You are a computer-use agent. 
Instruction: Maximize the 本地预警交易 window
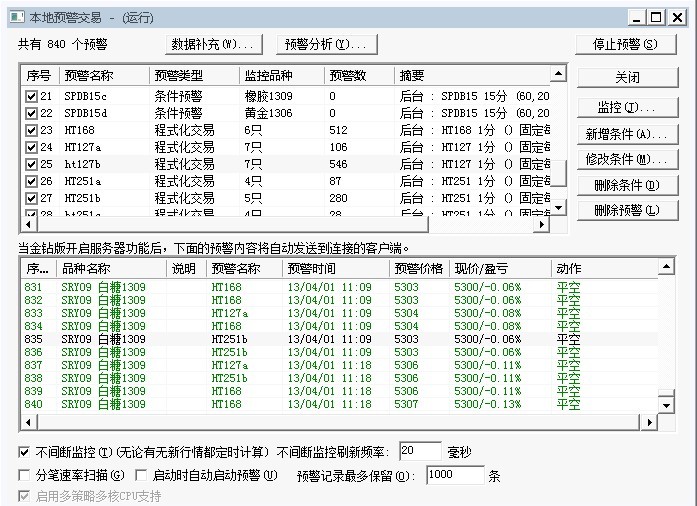[655, 17]
